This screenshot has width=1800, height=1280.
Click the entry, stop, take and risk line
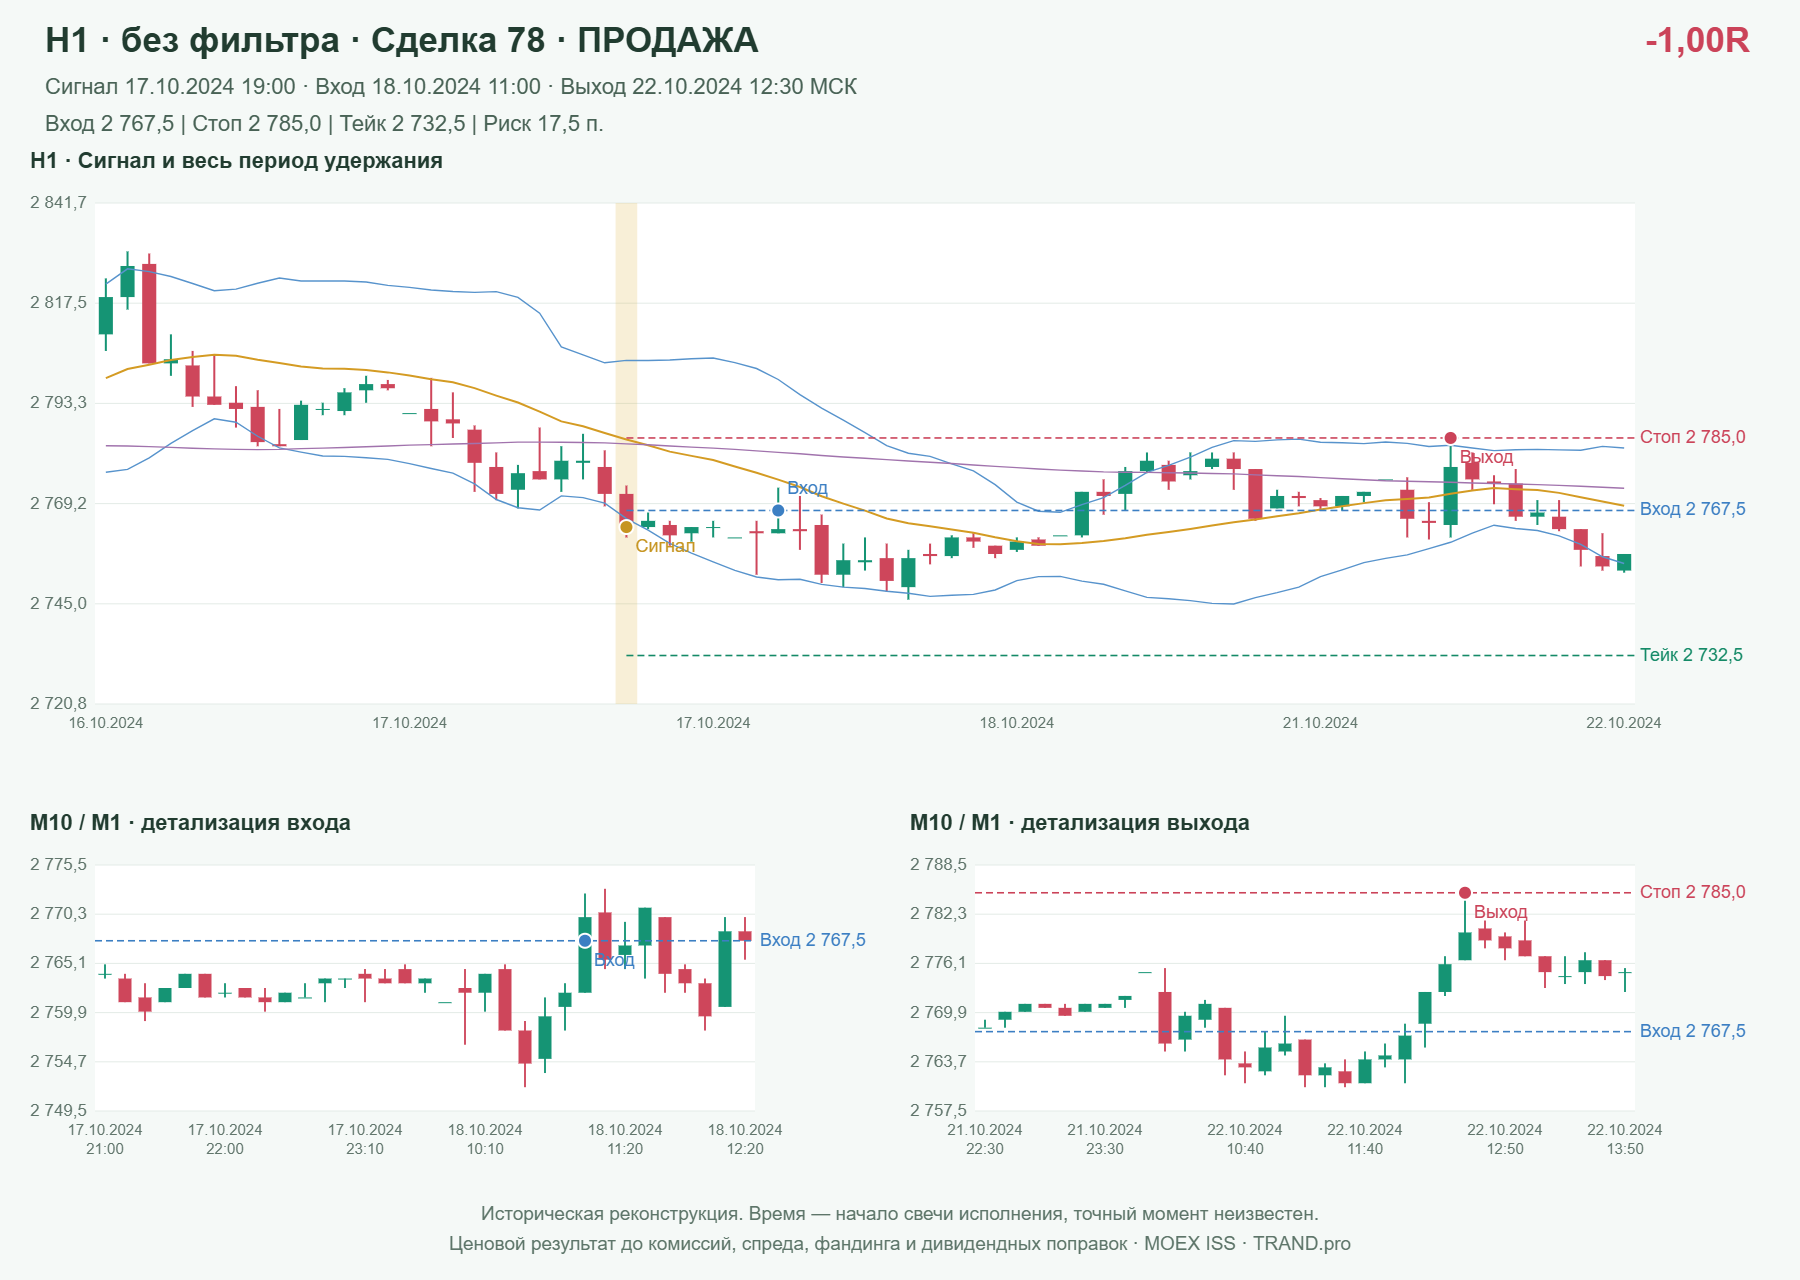point(324,124)
